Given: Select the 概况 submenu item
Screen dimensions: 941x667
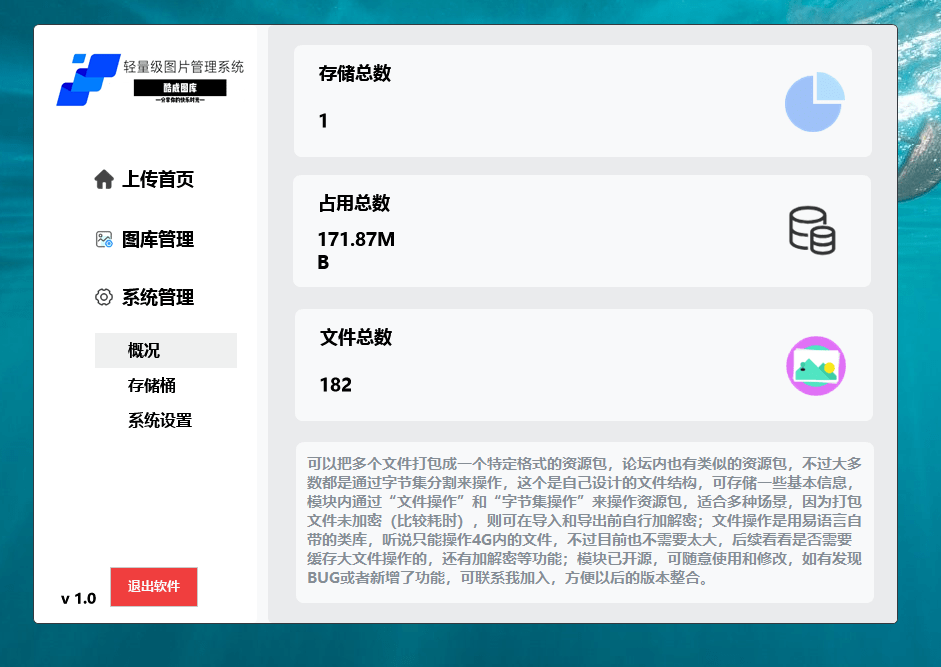Looking at the screenshot, I should pyautogui.click(x=166, y=350).
